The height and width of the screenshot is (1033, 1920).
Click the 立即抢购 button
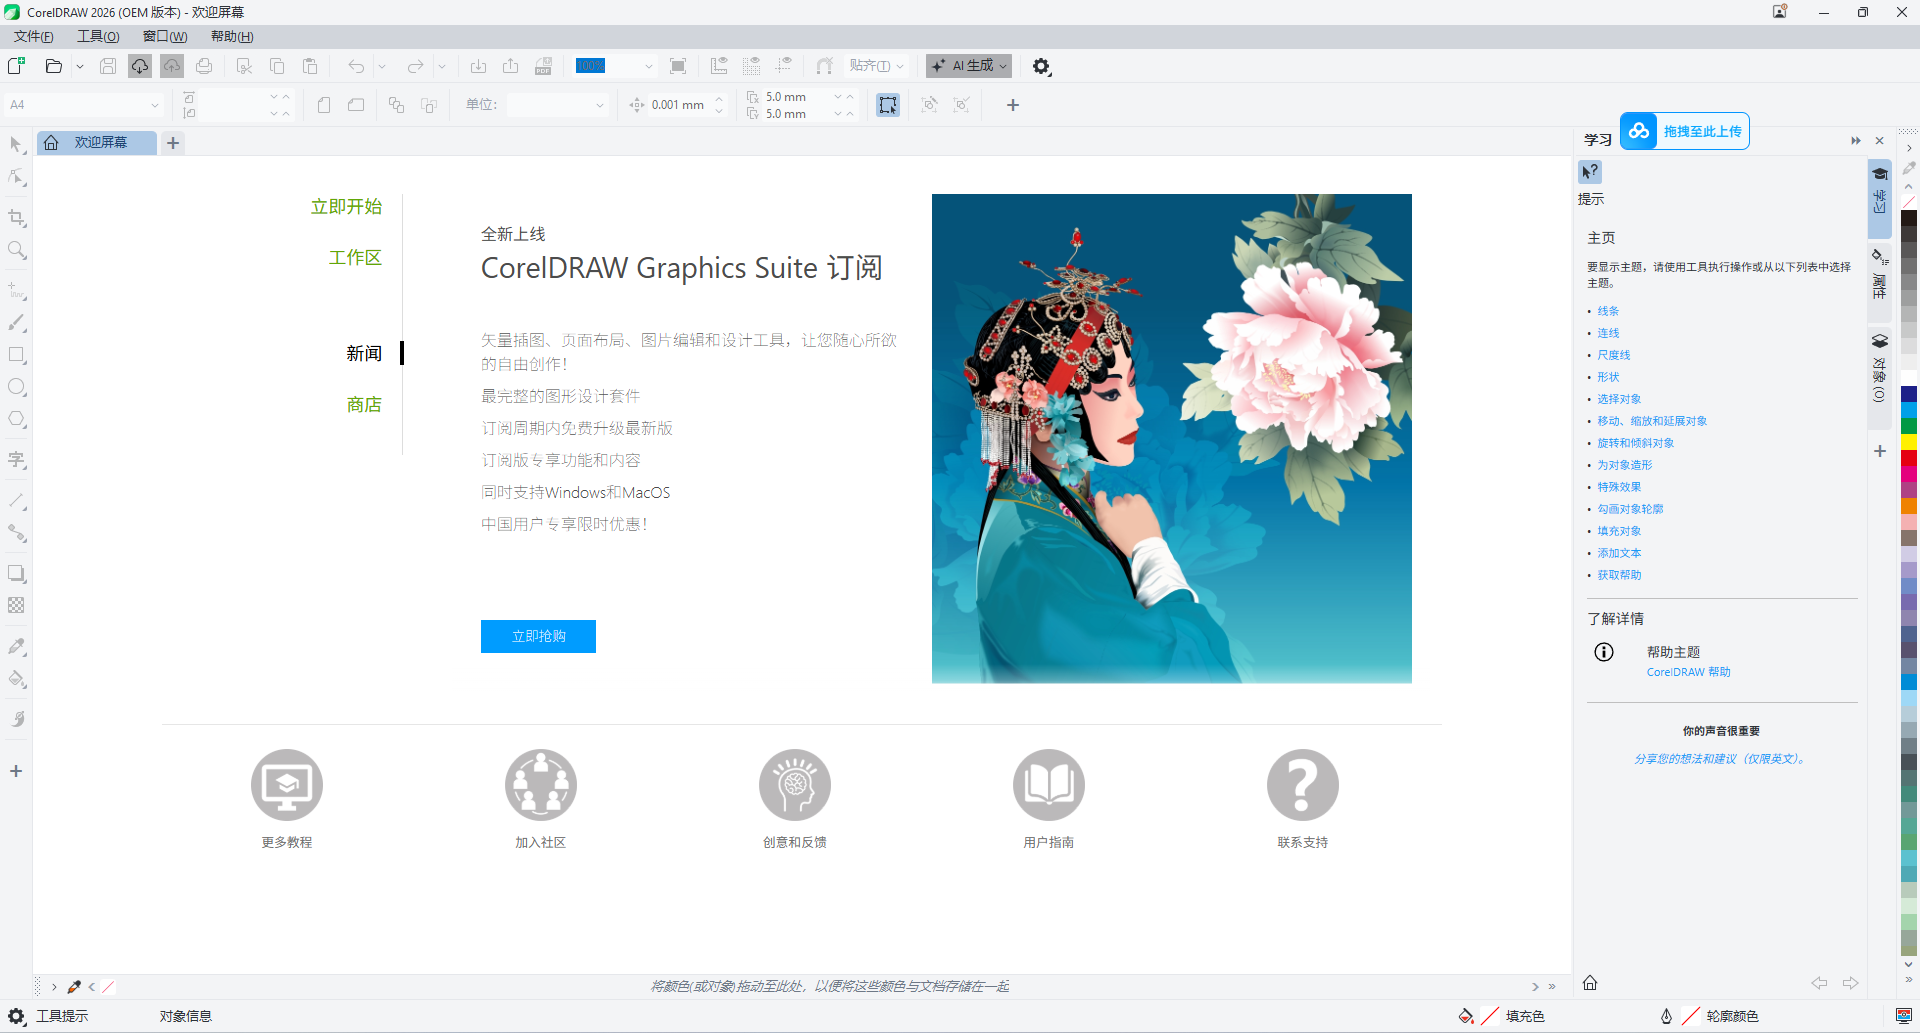(538, 636)
